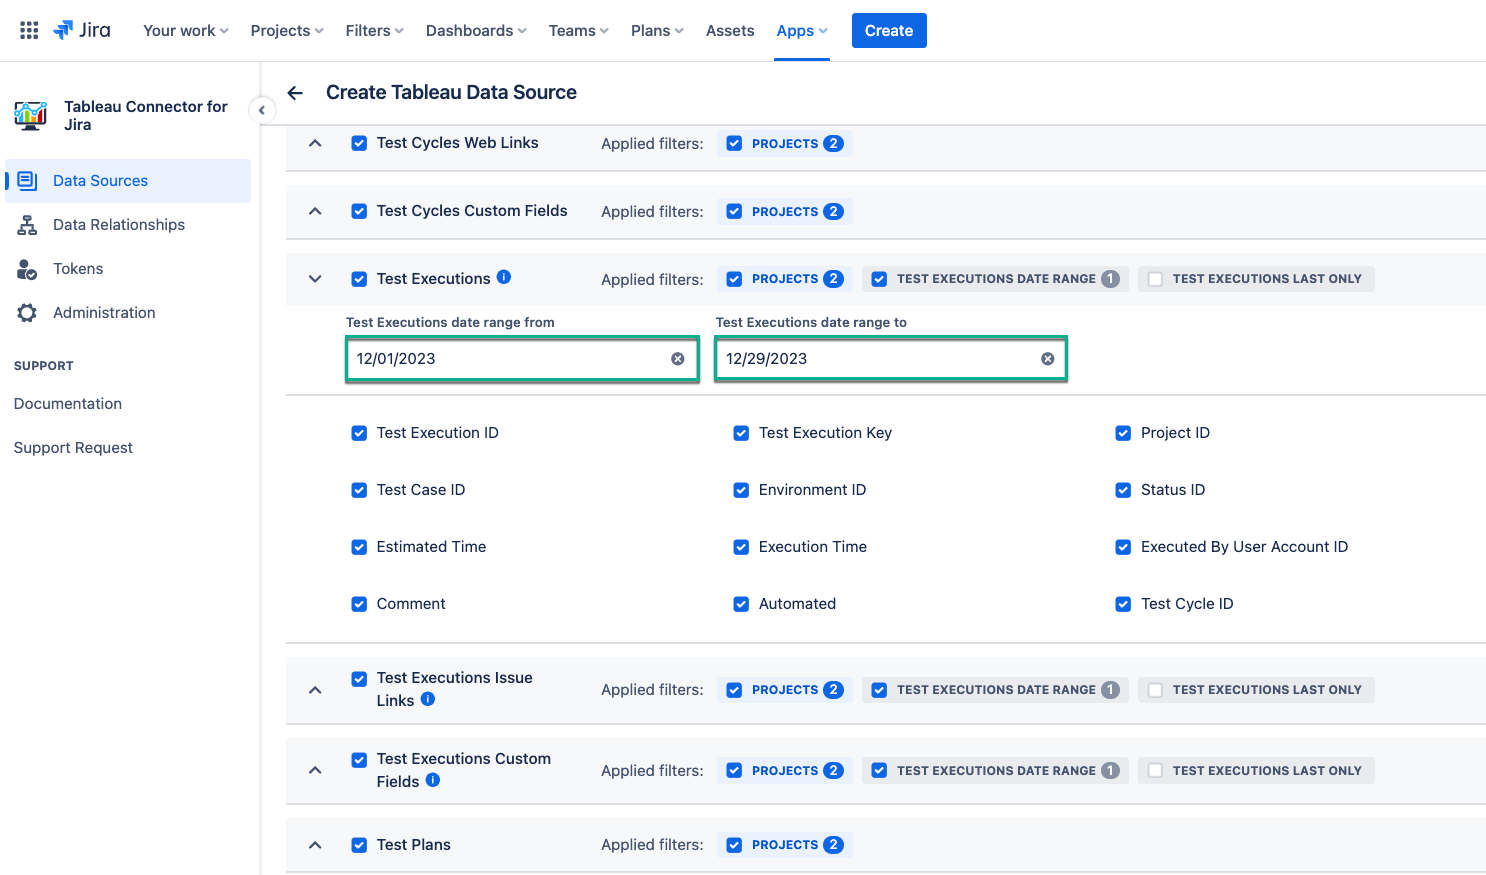Clear the date range from field
Viewport: 1486px width, 875px height.
tap(678, 359)
